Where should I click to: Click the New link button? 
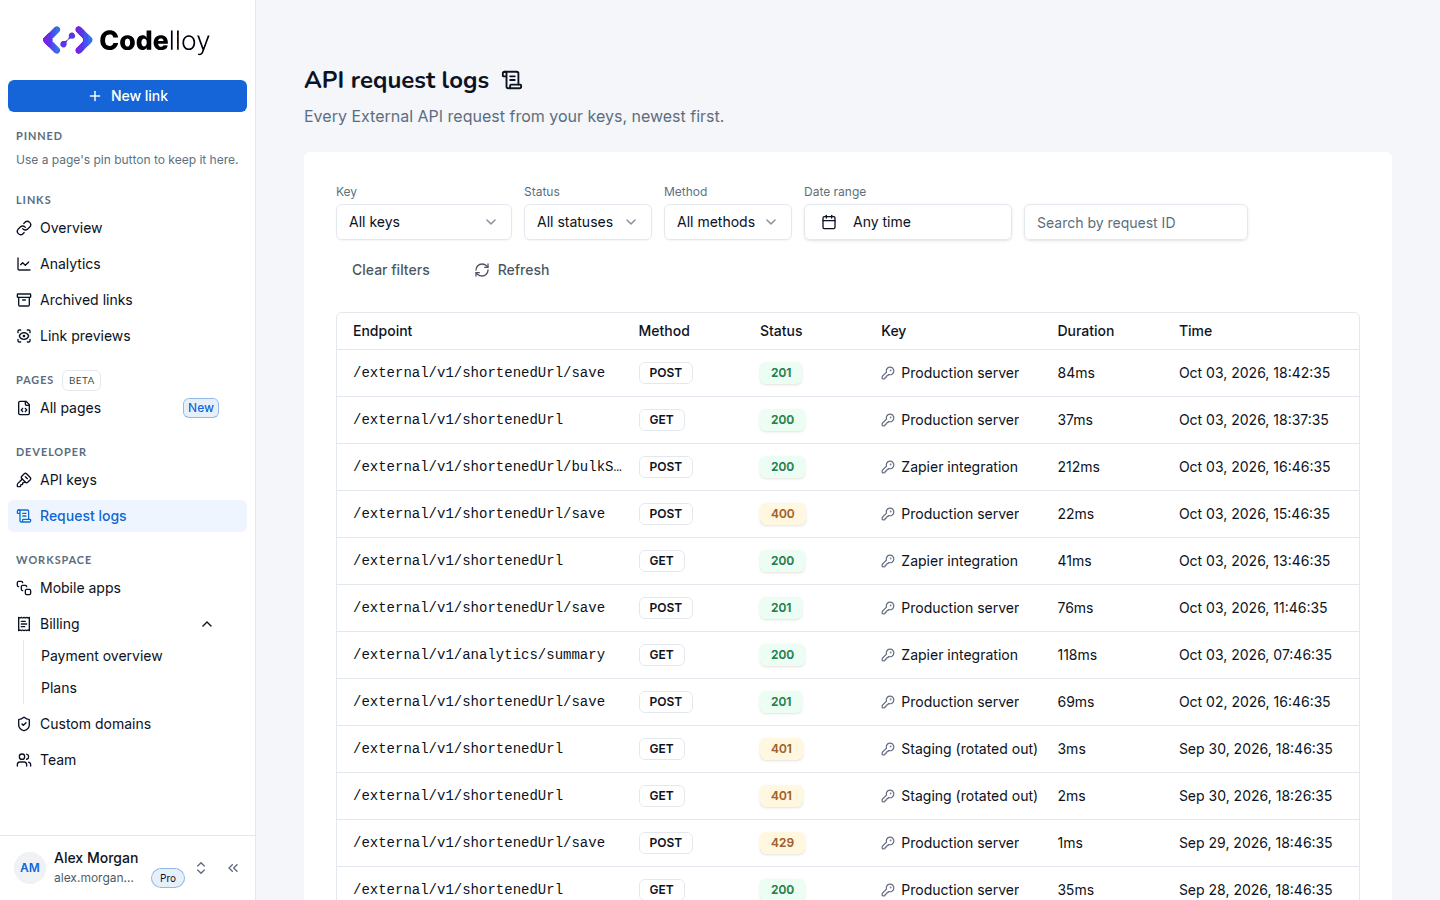tap(127, 96)
